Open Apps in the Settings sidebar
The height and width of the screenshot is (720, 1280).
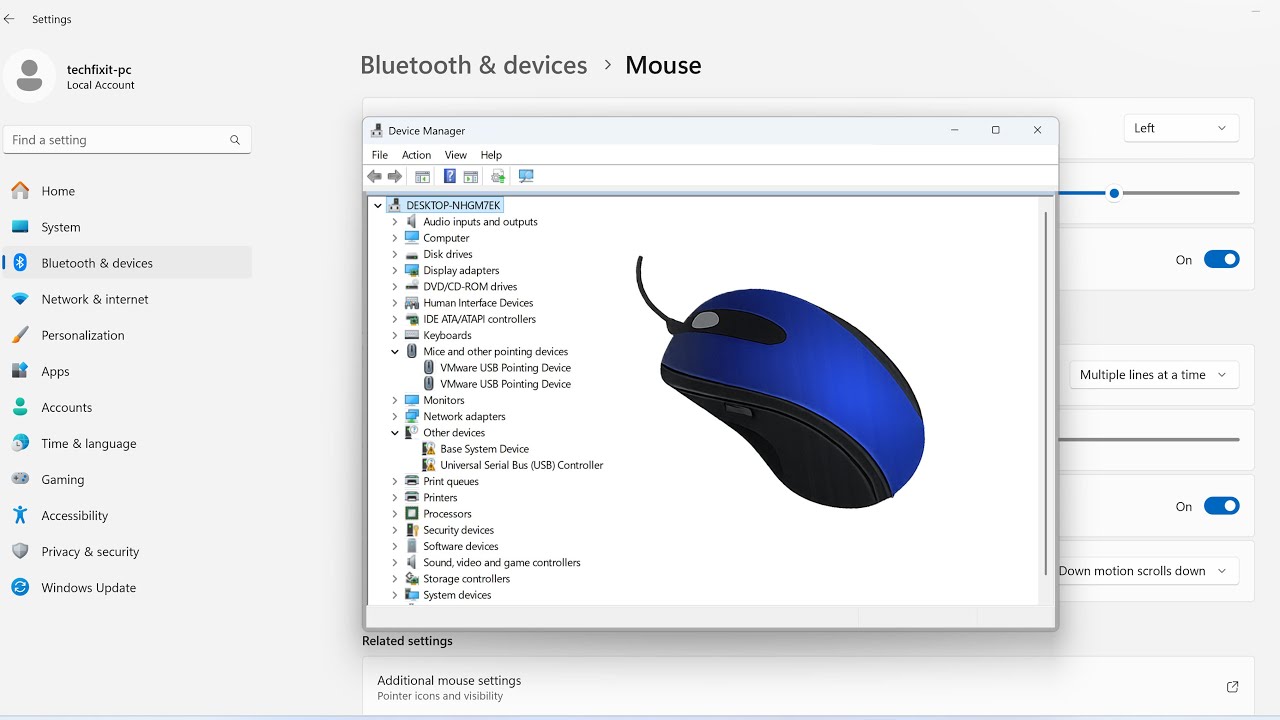pyautogui.click(x=127, y=371)
